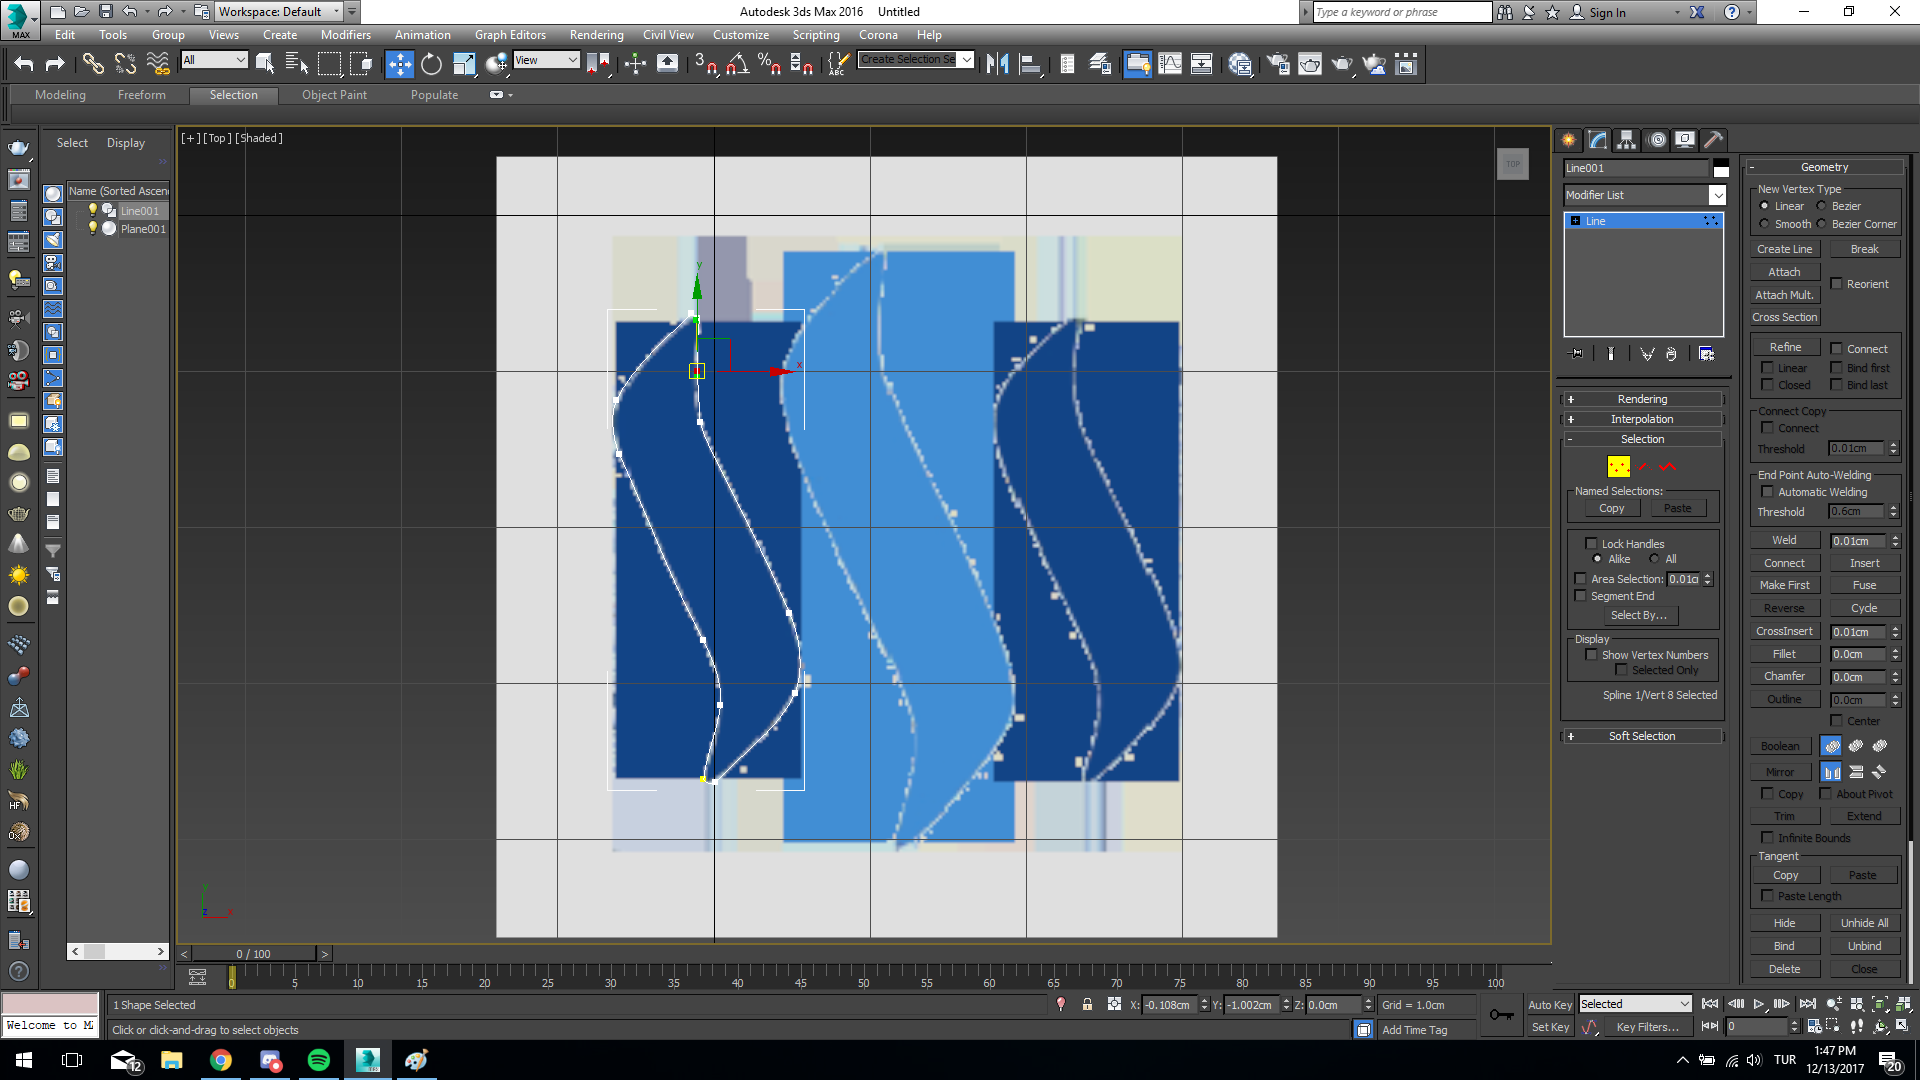This screenshot has height=1080, width=1920.
Task: Toggle the Segment End checkbox
Action: (1580, 596)
